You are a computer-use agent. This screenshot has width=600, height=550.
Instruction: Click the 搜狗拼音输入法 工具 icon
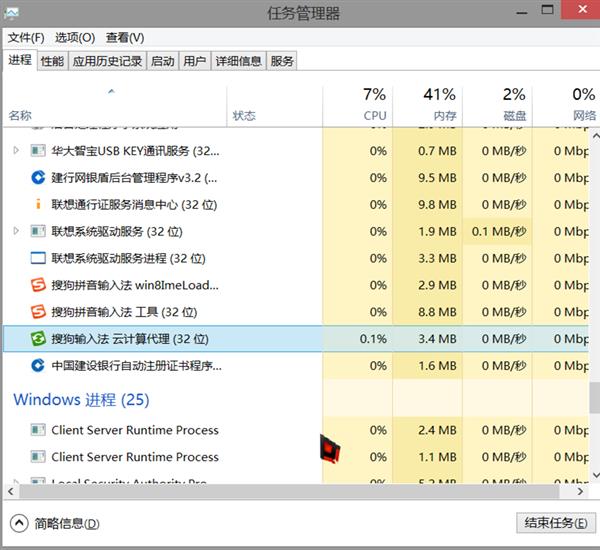pos(38,312)
